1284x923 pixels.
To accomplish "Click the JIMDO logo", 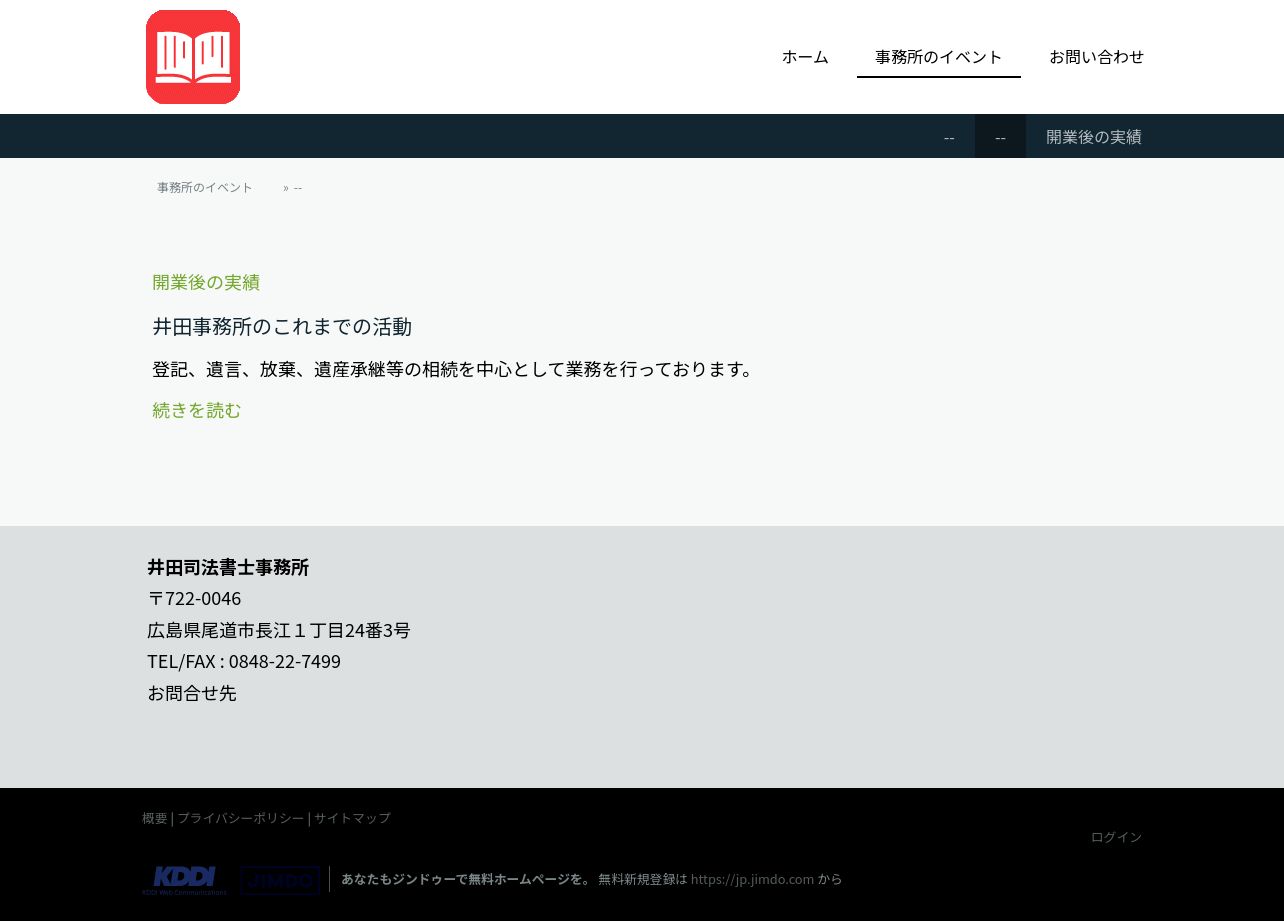I will click(280, 880).
